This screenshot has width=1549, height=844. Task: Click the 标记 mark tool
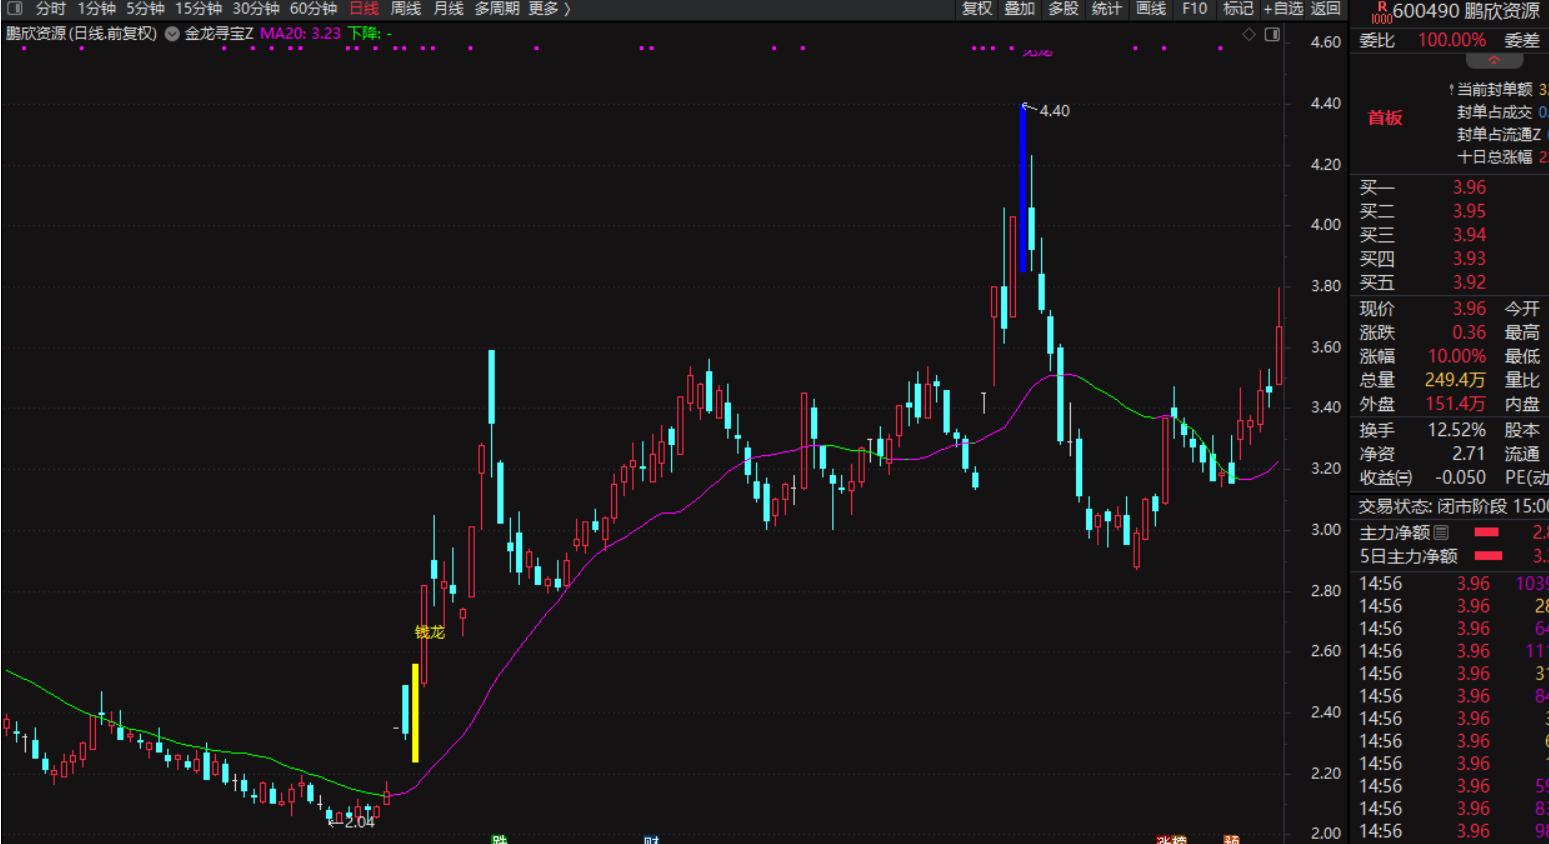point(1238,8)
